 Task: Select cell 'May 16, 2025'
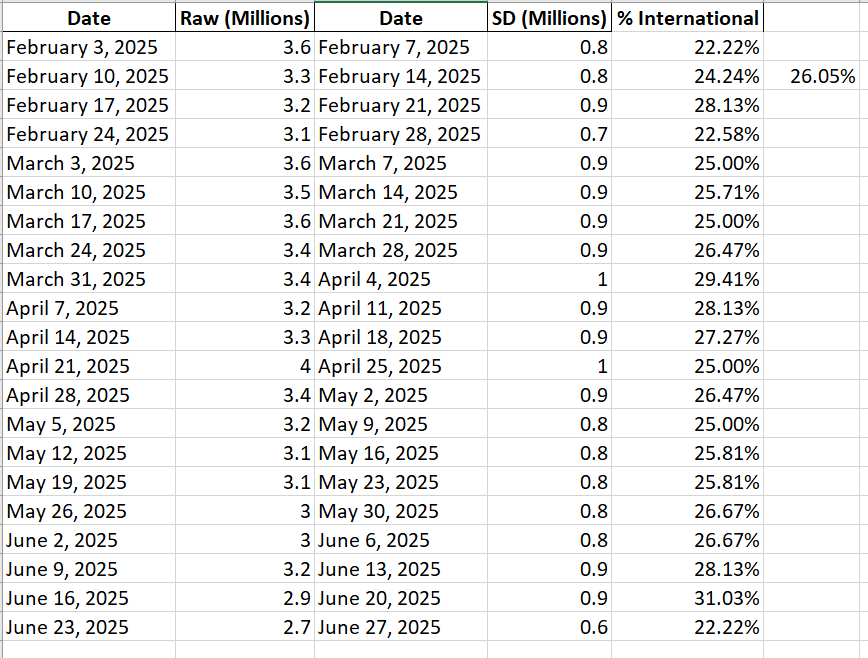click(x=401, y=453)
